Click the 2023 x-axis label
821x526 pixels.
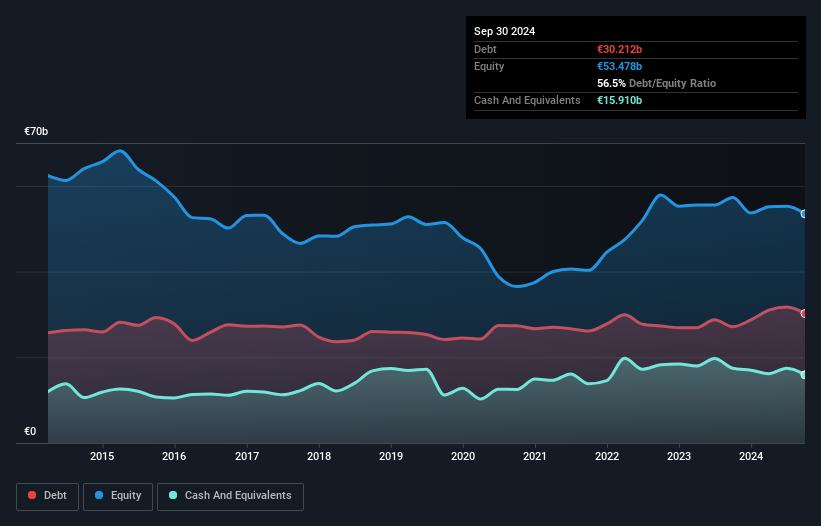pyautogui.click(x=679, y=456)
